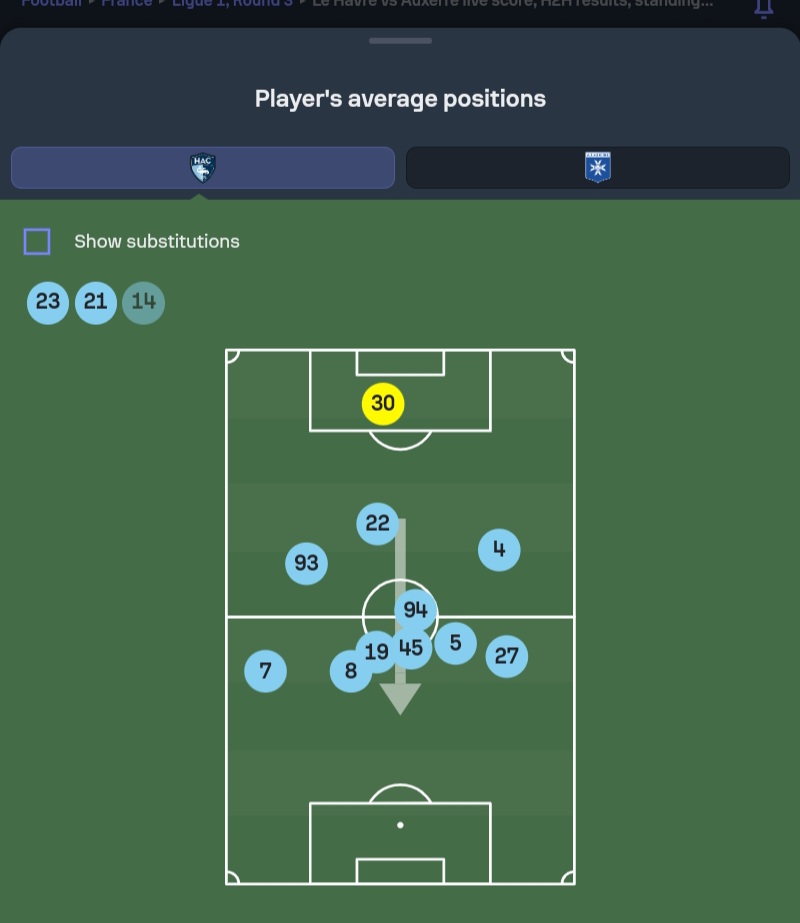800x923 pixels.
Task: Open the France breadcrumb link
Action: click(x=127, y=4)
